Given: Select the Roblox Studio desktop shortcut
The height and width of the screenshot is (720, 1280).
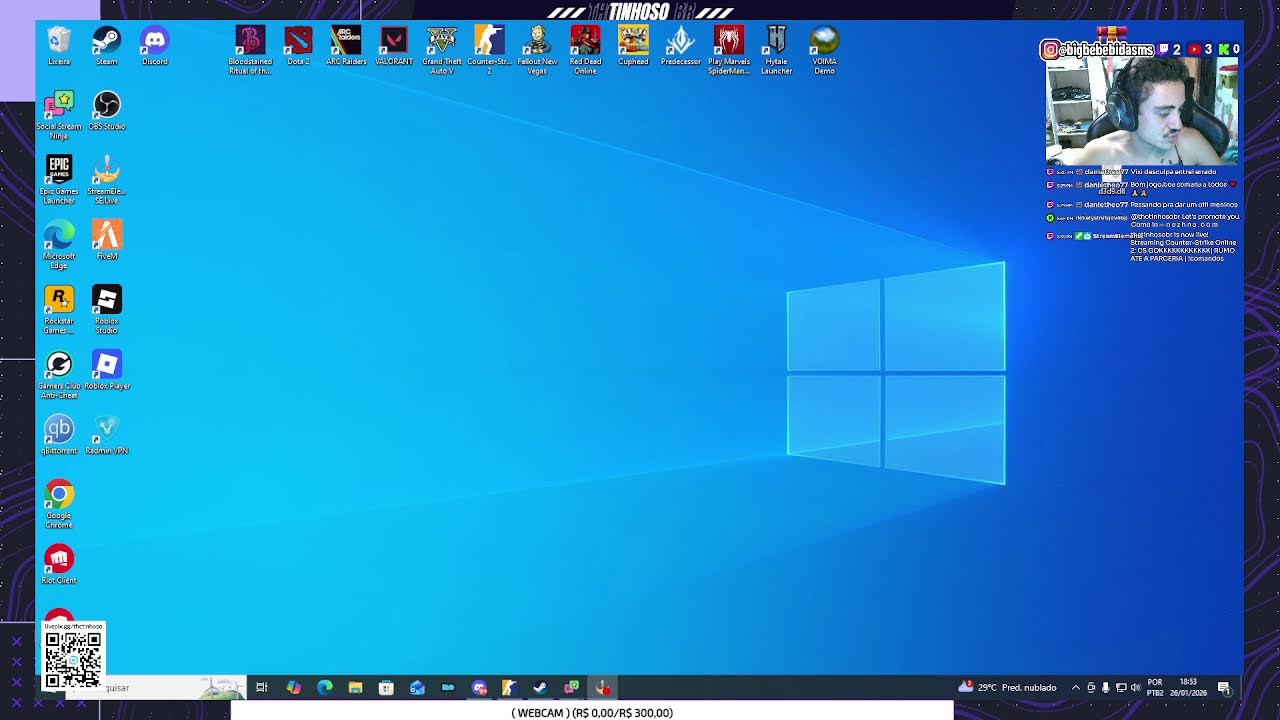Looking at the screenshot, I should click(x=107, y=310).
